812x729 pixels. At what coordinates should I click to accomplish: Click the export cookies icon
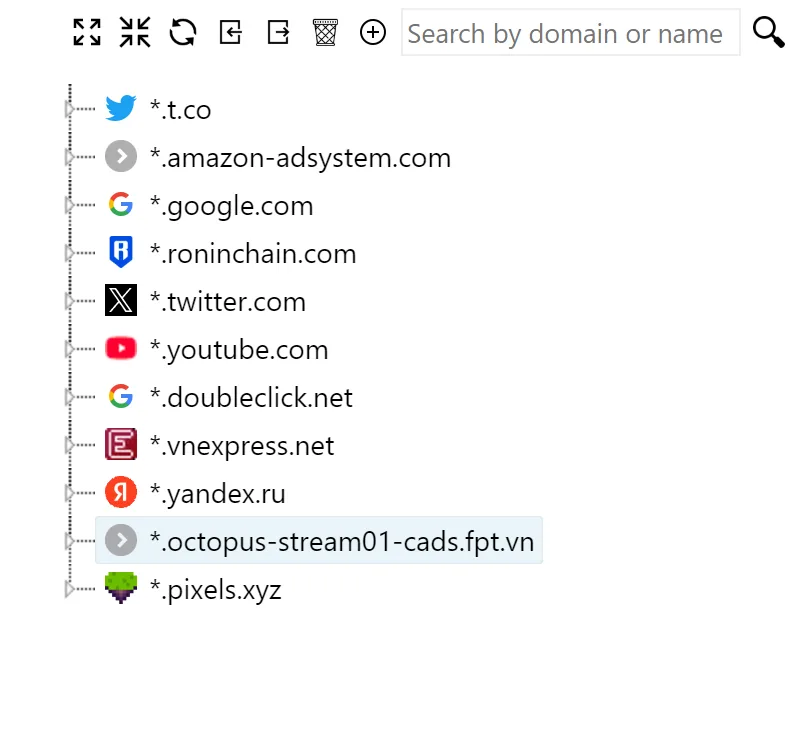[278, 32]
